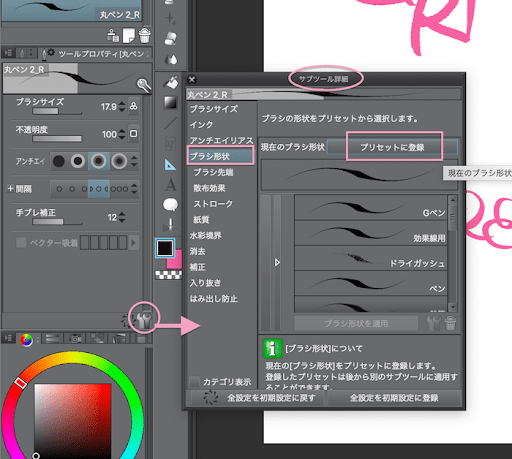Expand the 間隔 plus options
This screenshot has height=459, width=512.
pos(10,189)
